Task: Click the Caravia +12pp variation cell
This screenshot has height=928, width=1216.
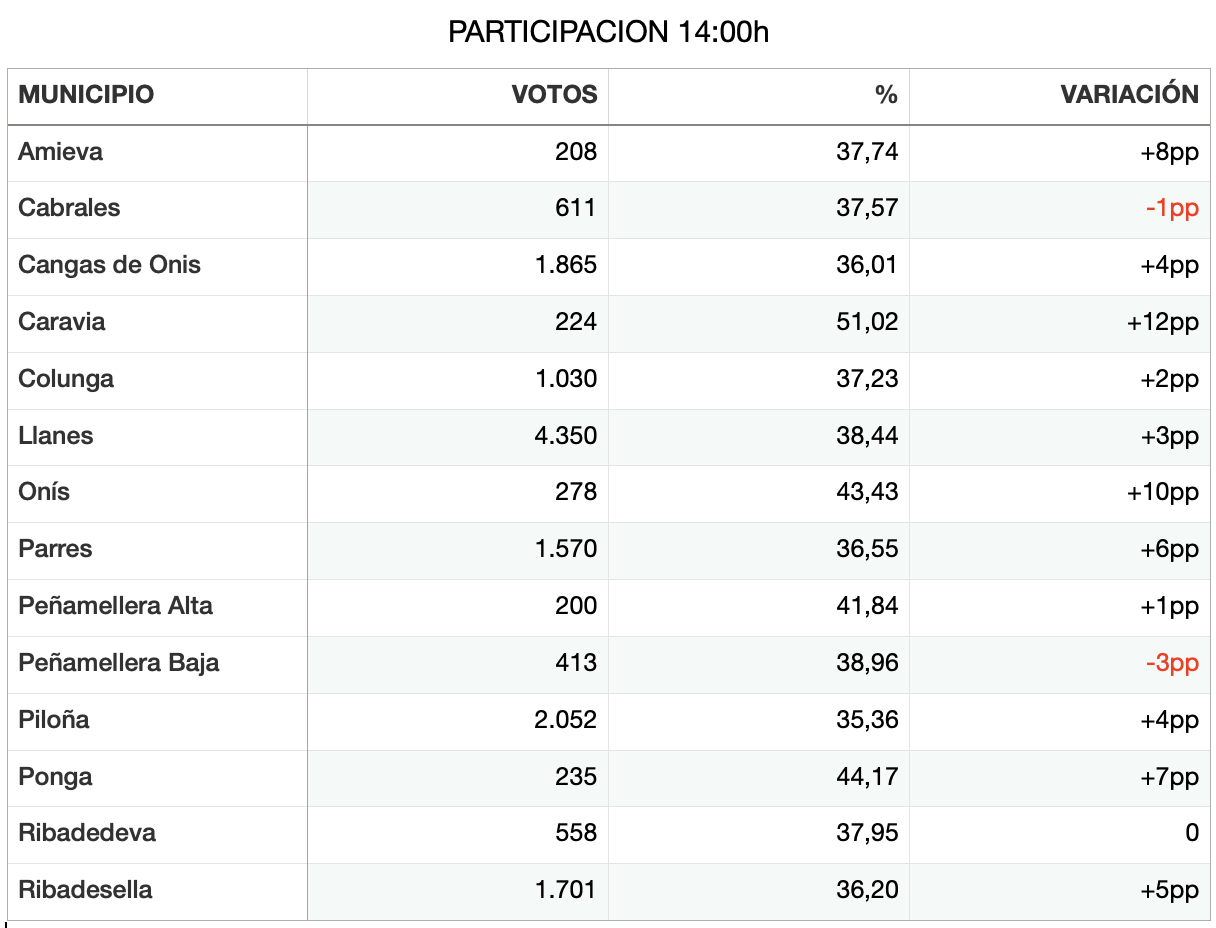Action: tap(1060, 323)
